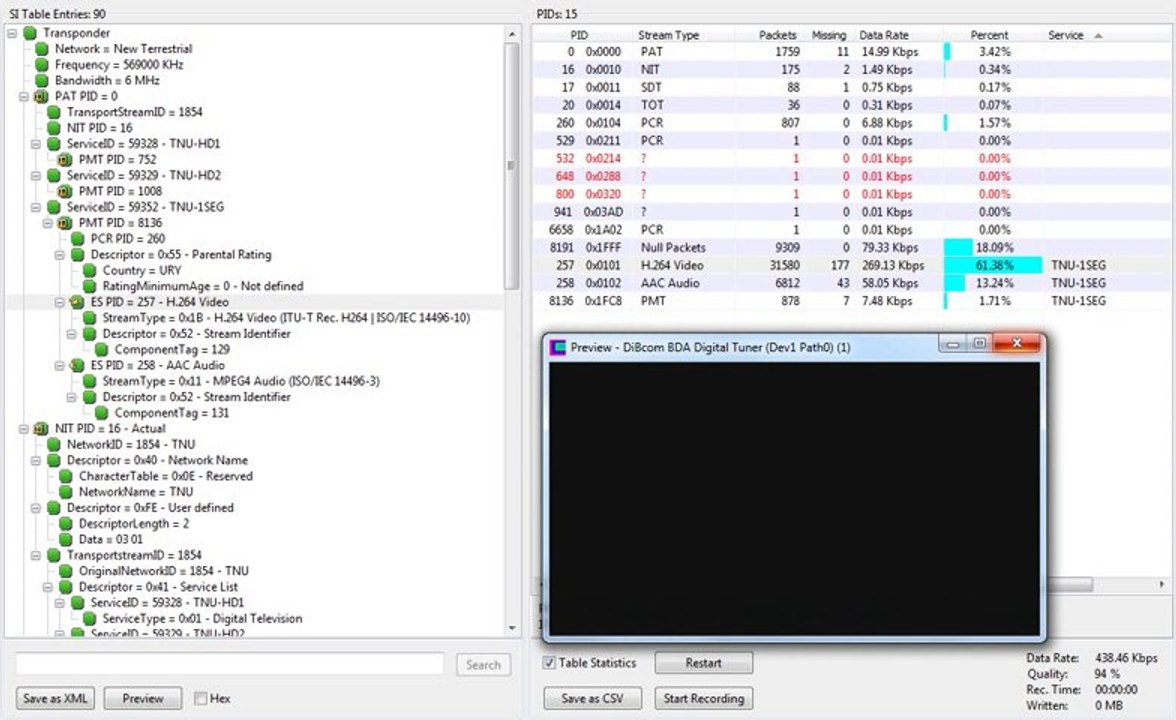Select the 0x0000 PAT row in the table
1176x720 pixels.
851,52
